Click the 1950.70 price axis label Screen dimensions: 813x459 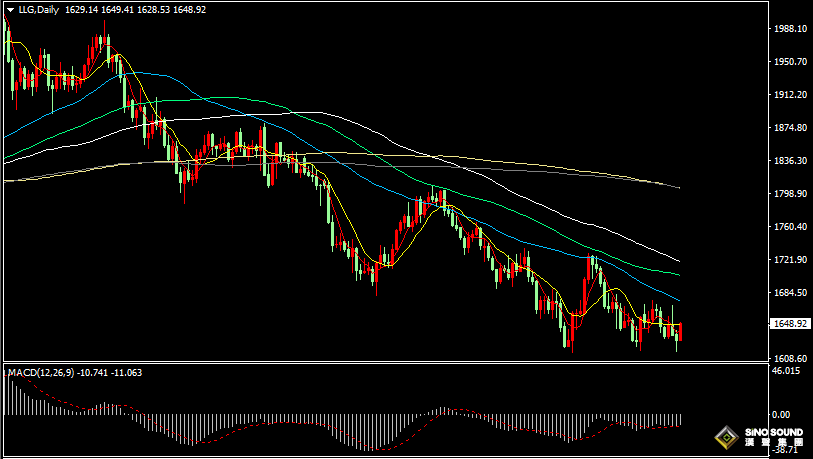pos(789,62)
